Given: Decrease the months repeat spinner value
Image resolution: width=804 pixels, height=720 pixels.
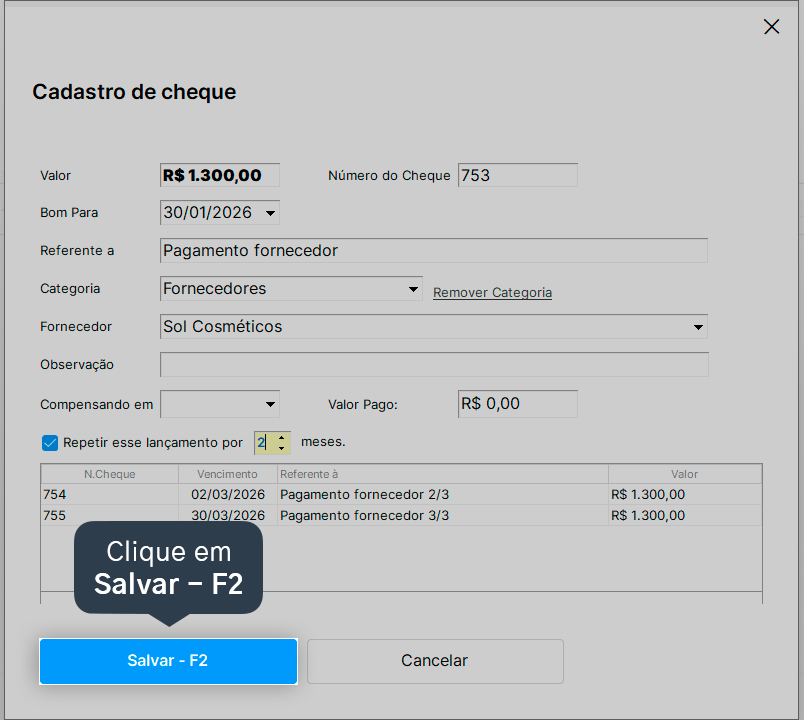Looking at the screenshot, I should (x=282, y=448).
